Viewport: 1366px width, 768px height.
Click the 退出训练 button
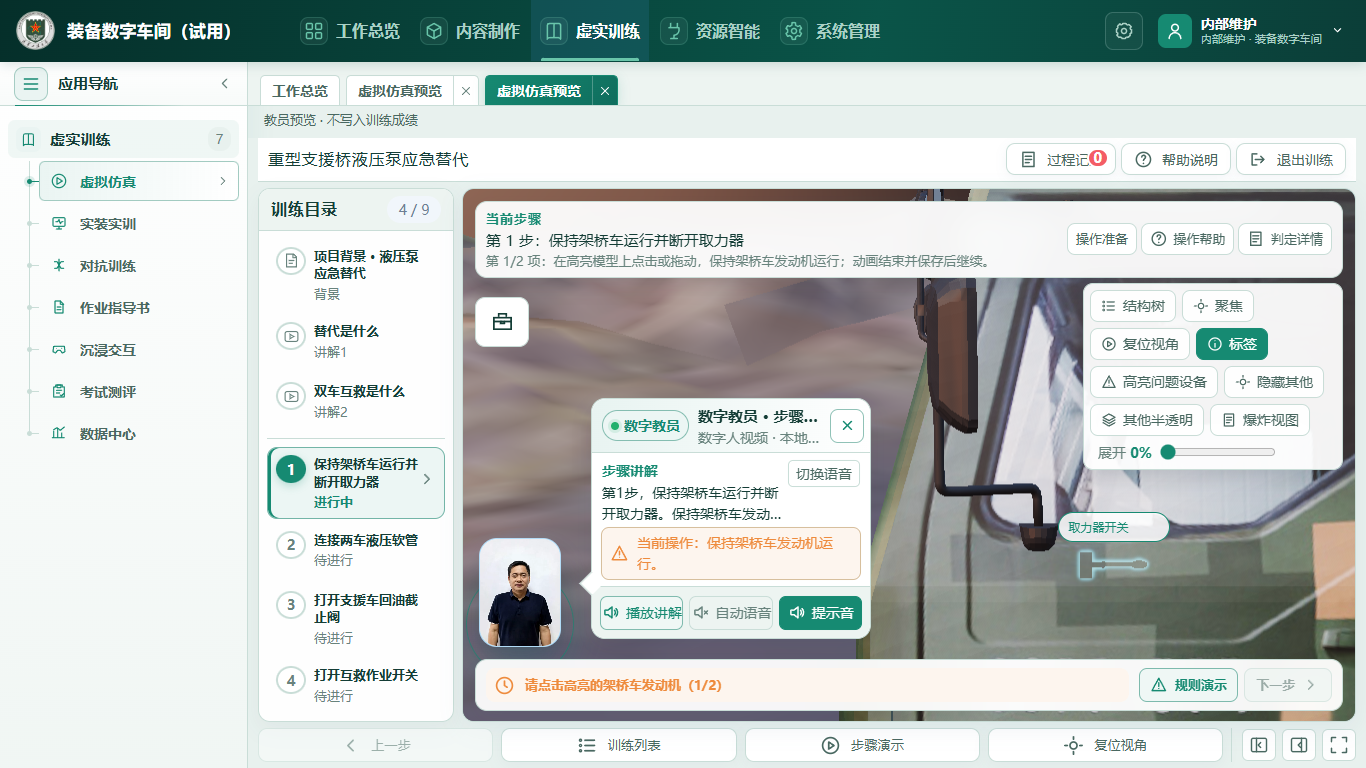pyautogui.click(x=1291, y=160)
